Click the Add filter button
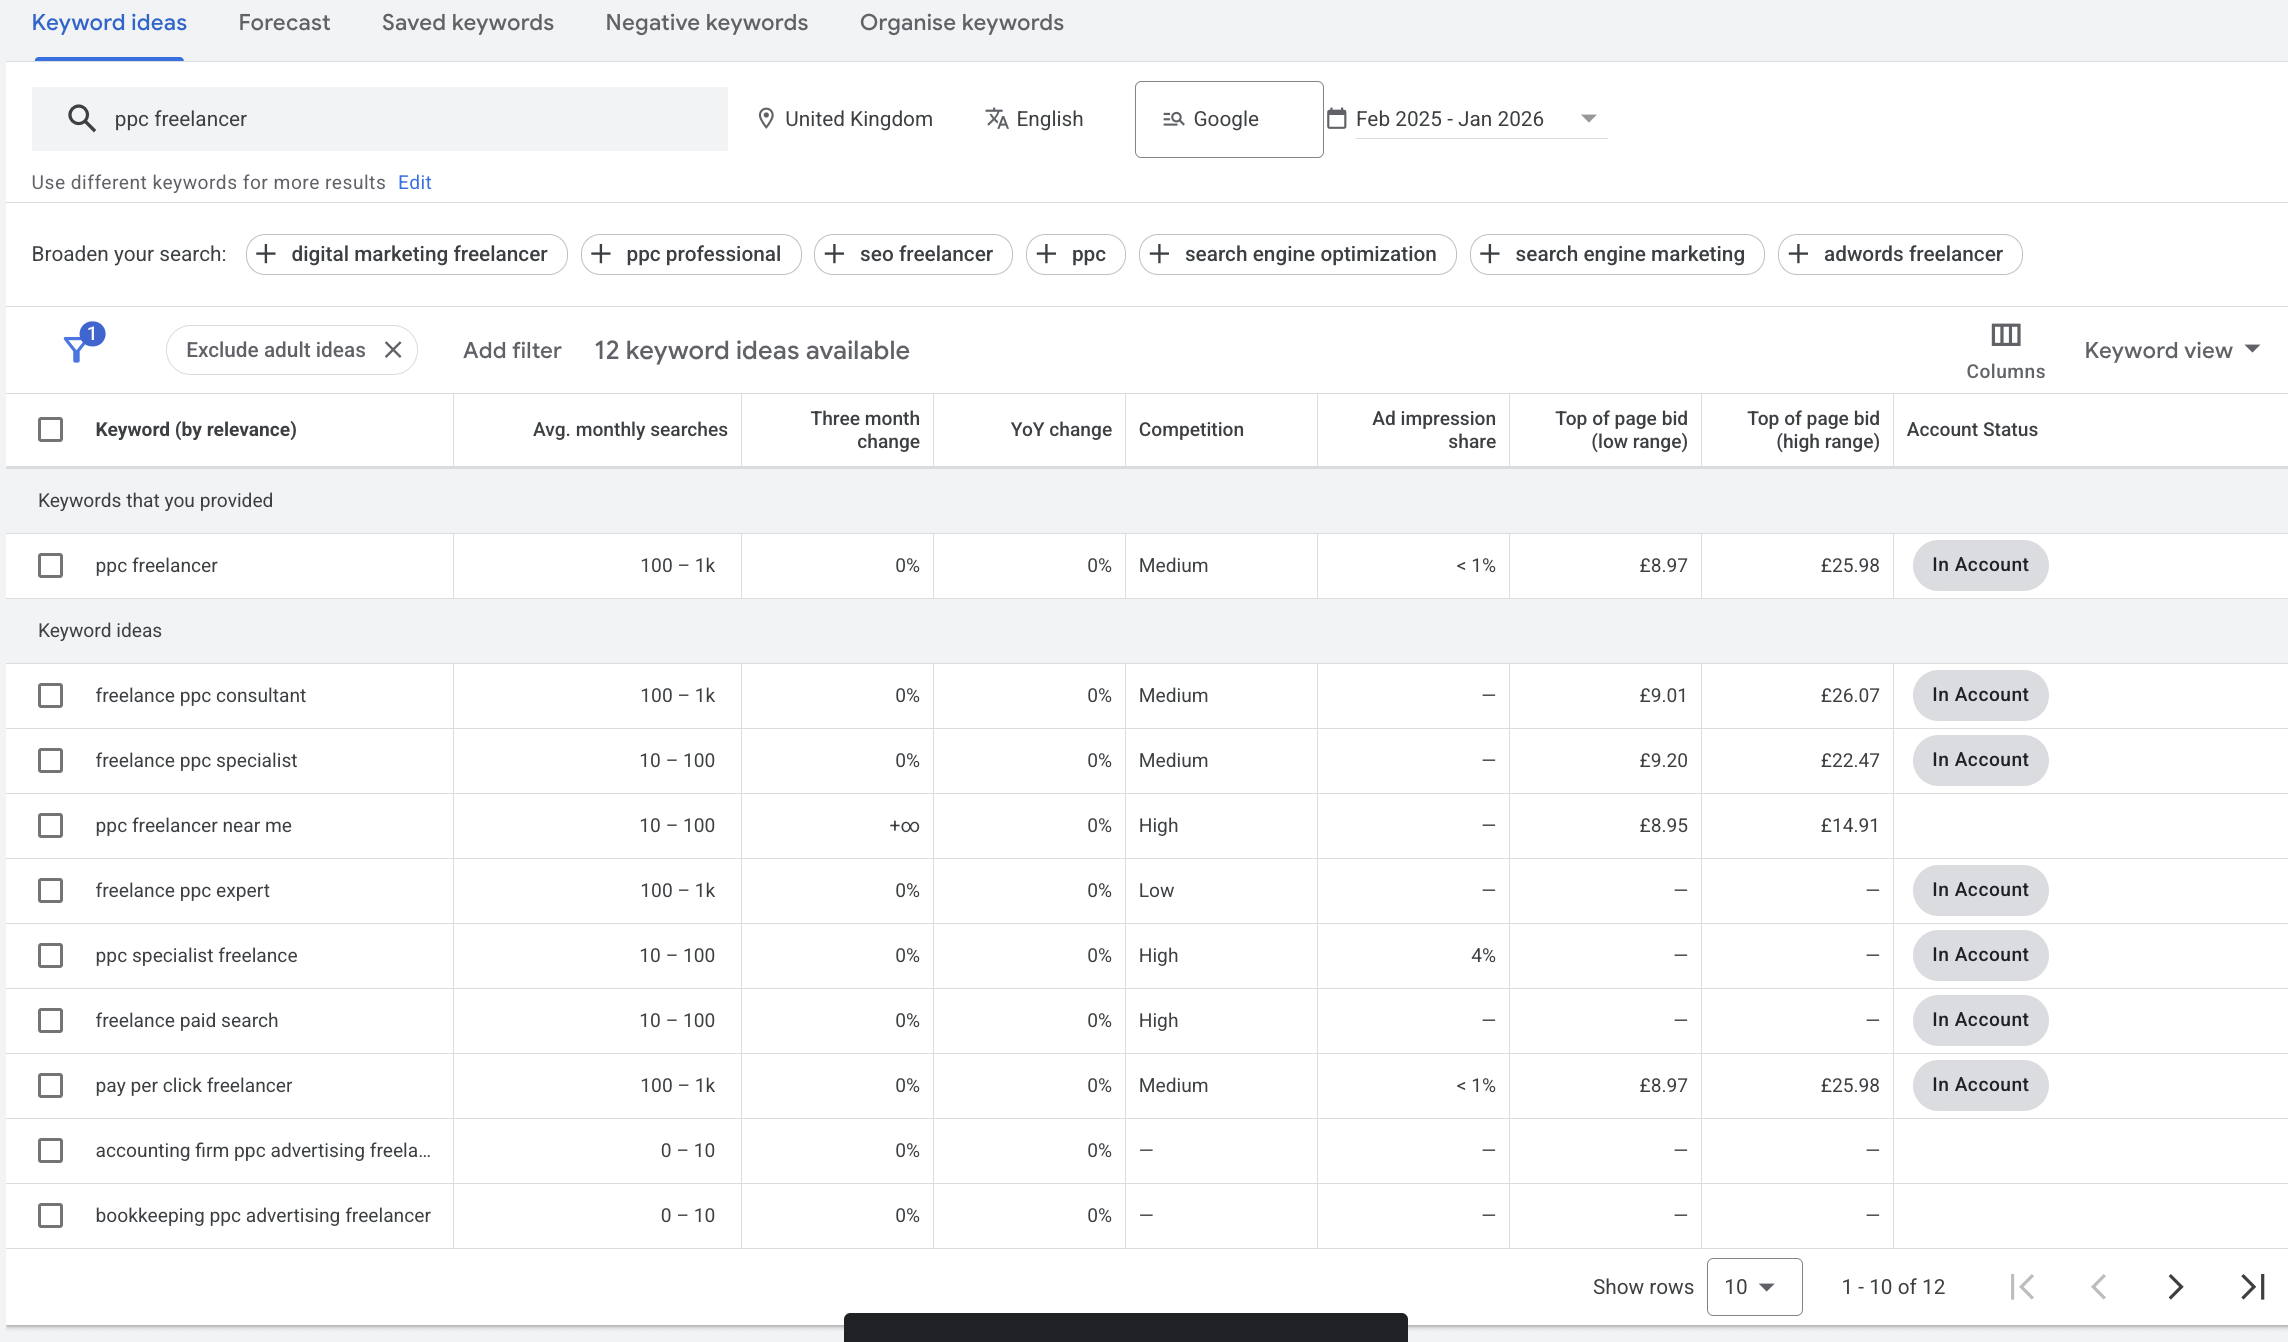Viewport: 2288px width, 1342px height. tap(512, 350)
